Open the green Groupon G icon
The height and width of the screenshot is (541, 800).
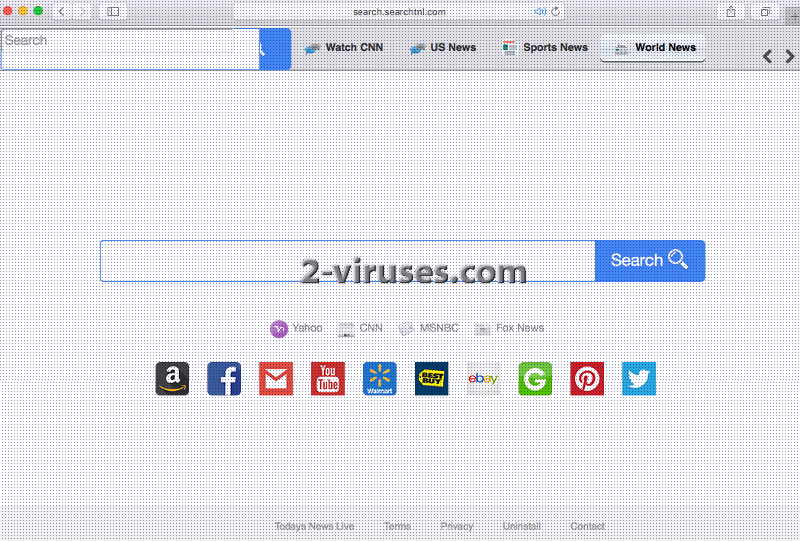(535, 379)
